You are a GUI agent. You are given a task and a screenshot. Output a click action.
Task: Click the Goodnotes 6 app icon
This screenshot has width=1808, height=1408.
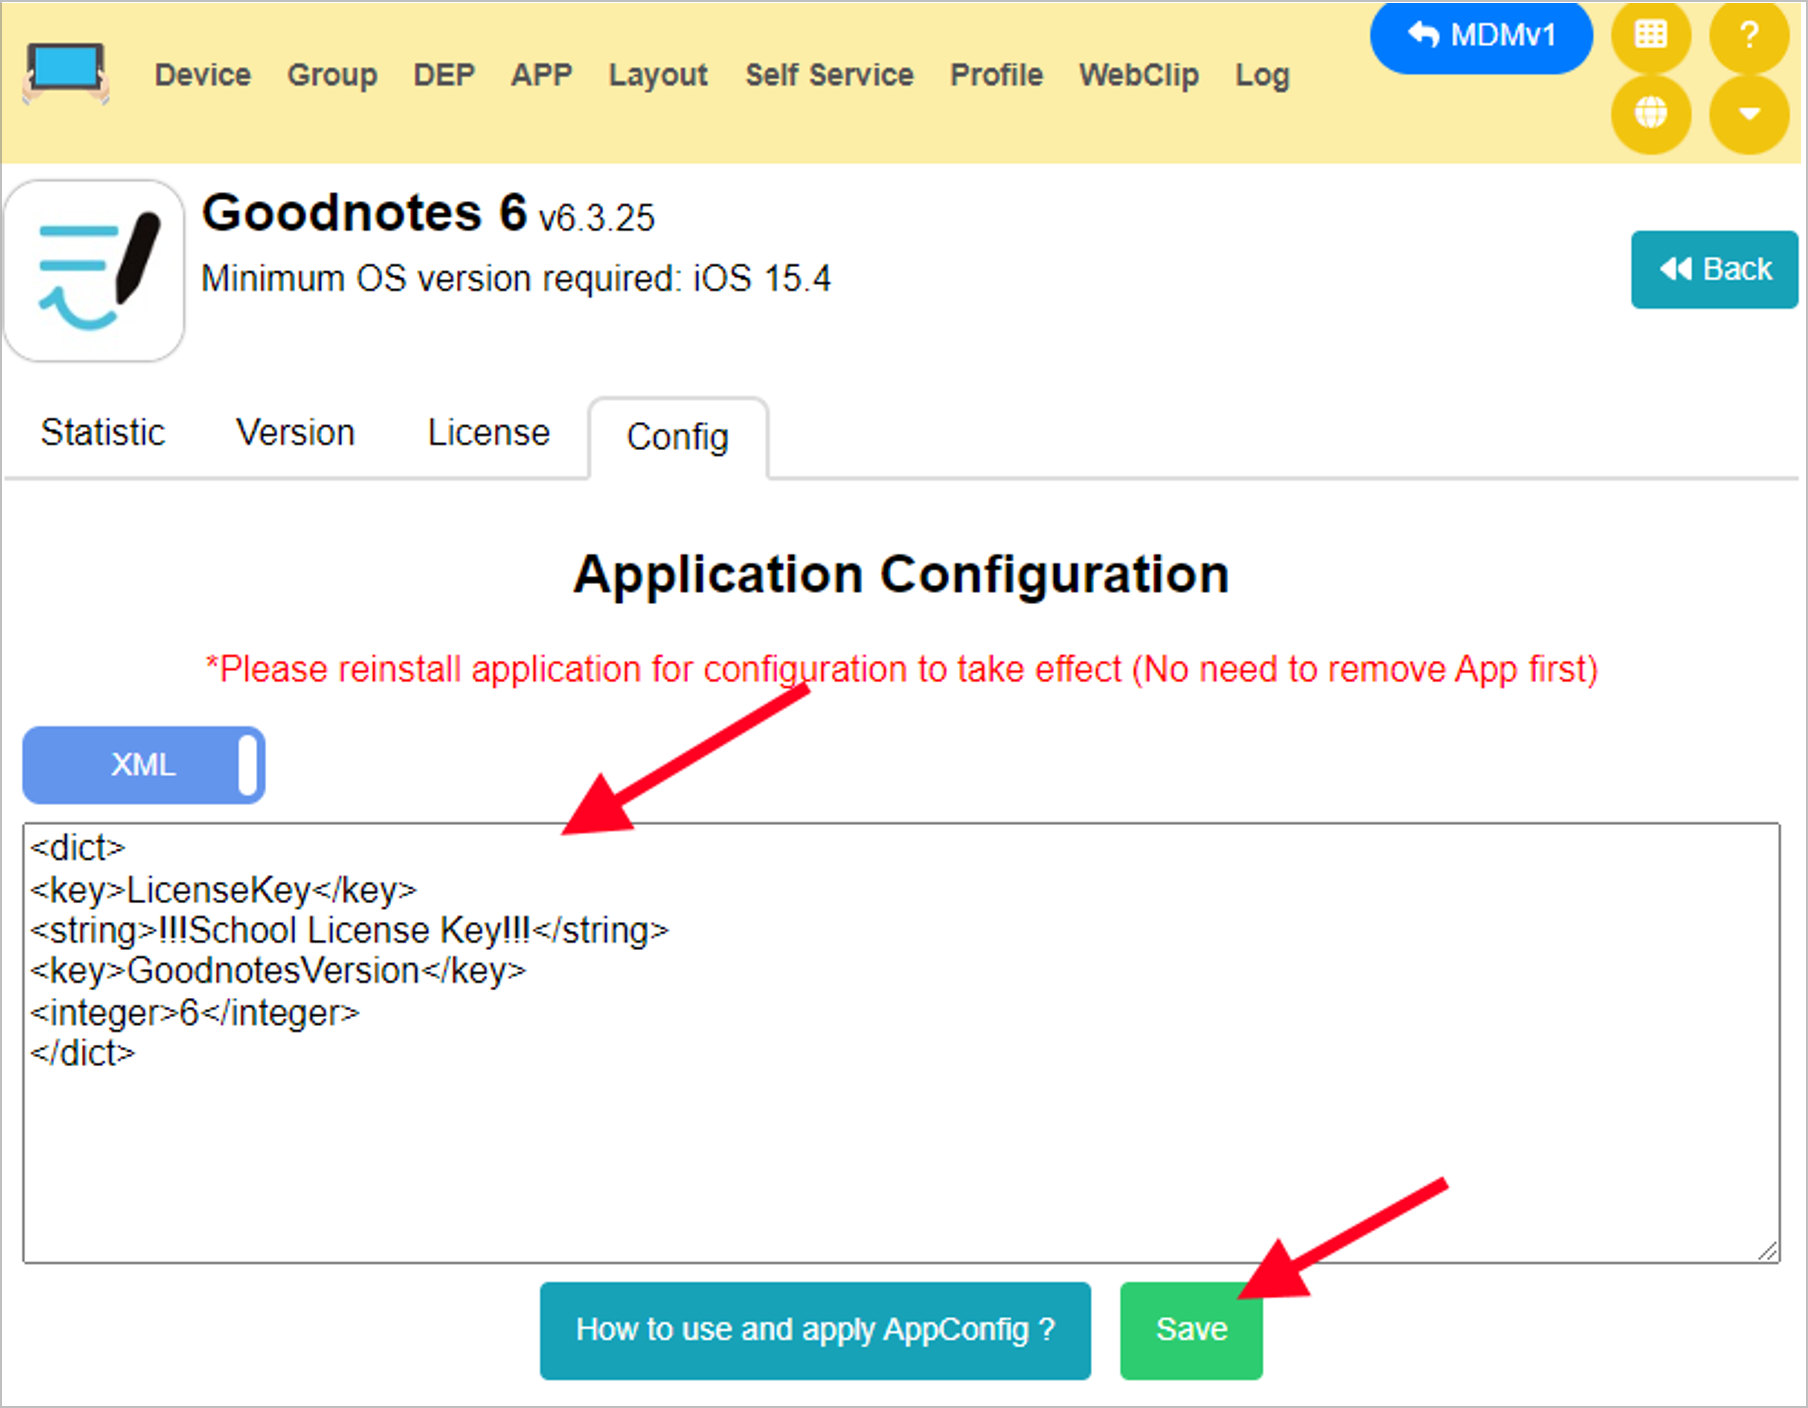click(94, 268)
